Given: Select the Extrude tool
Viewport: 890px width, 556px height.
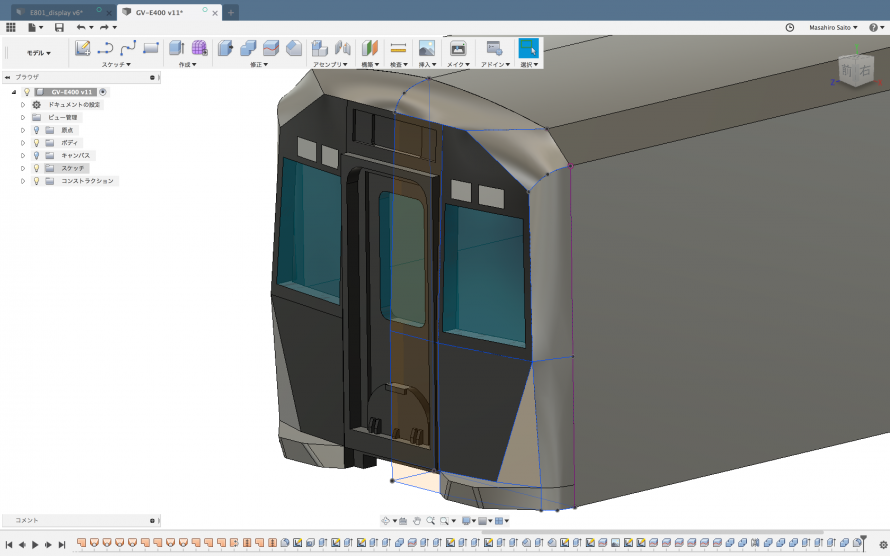Looking at the screenshot, I should [x=177, y=48].
